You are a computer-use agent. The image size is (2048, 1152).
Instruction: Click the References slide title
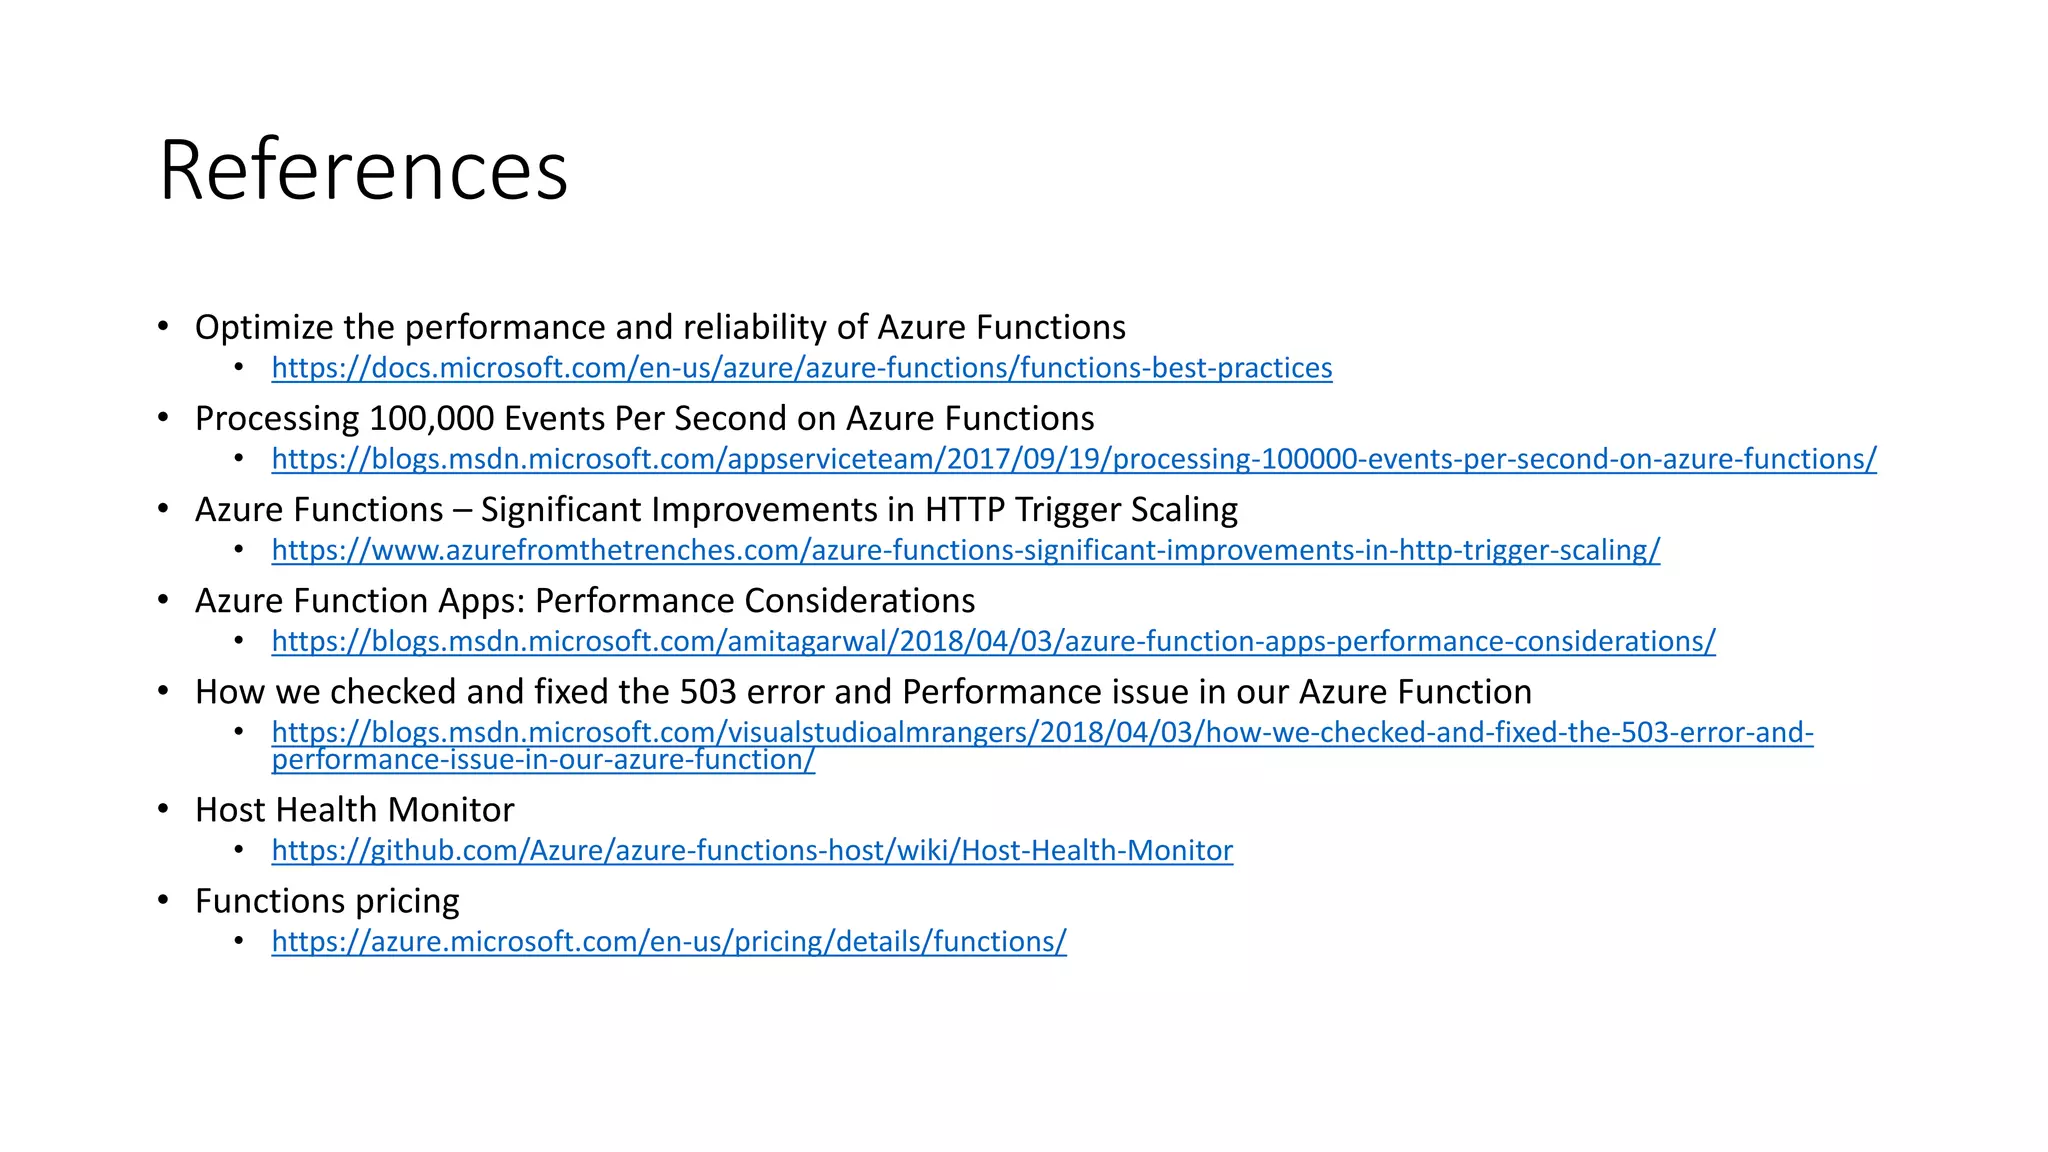(x=363, y=170)
